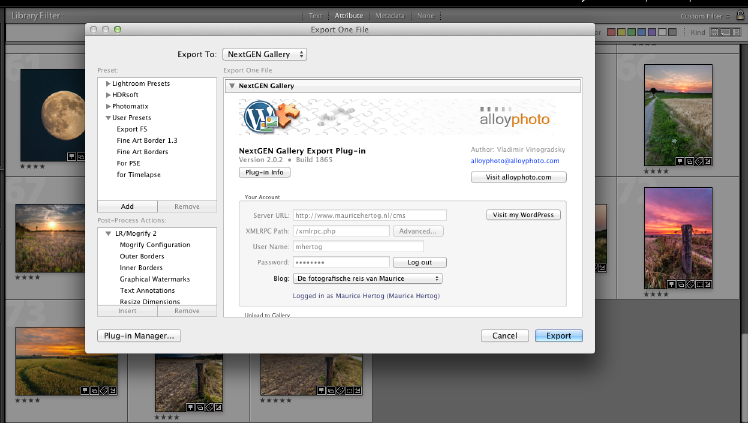Filter by white custom label swatch

[x=662, y=32]
